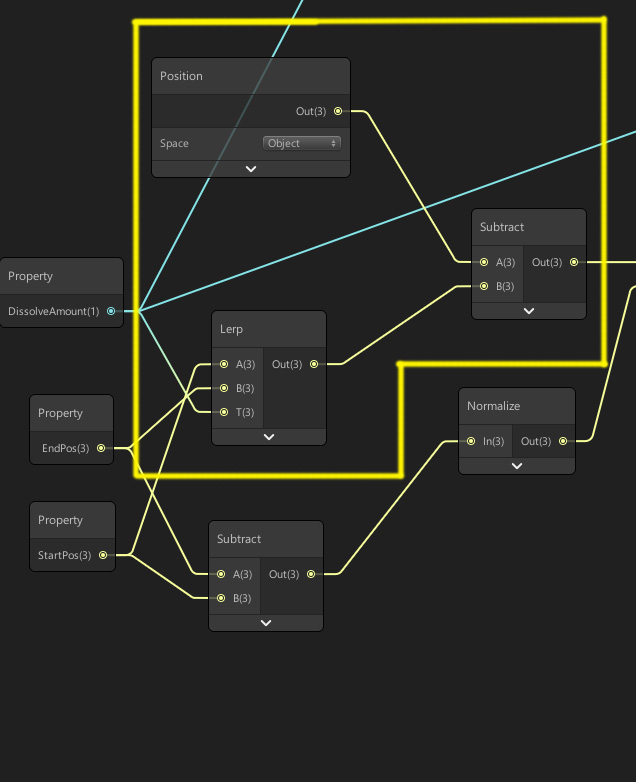Viewport: 636px width, 782px height.
Task: Click the Lerp node Out(3) output port
Action: tap(314, 364)
